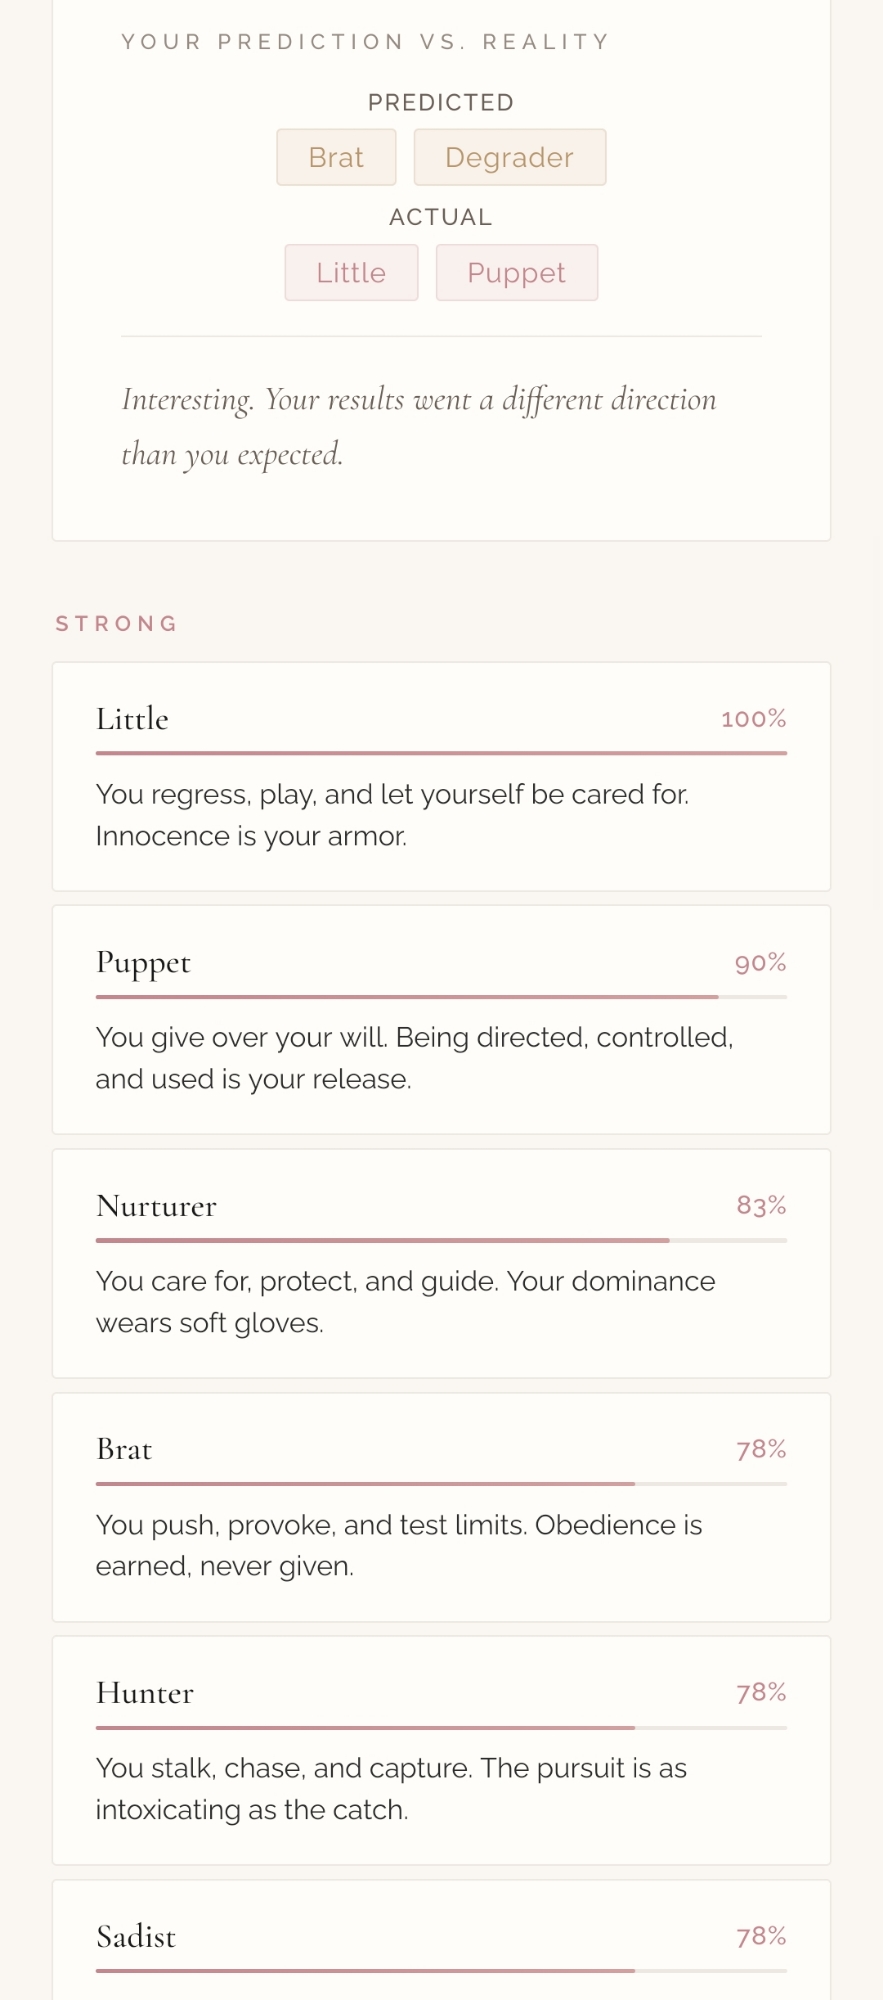This screenshot has height=2000, width=883.
Task: Click the Puppet 90% progress bar
Action: pos(441,997)
